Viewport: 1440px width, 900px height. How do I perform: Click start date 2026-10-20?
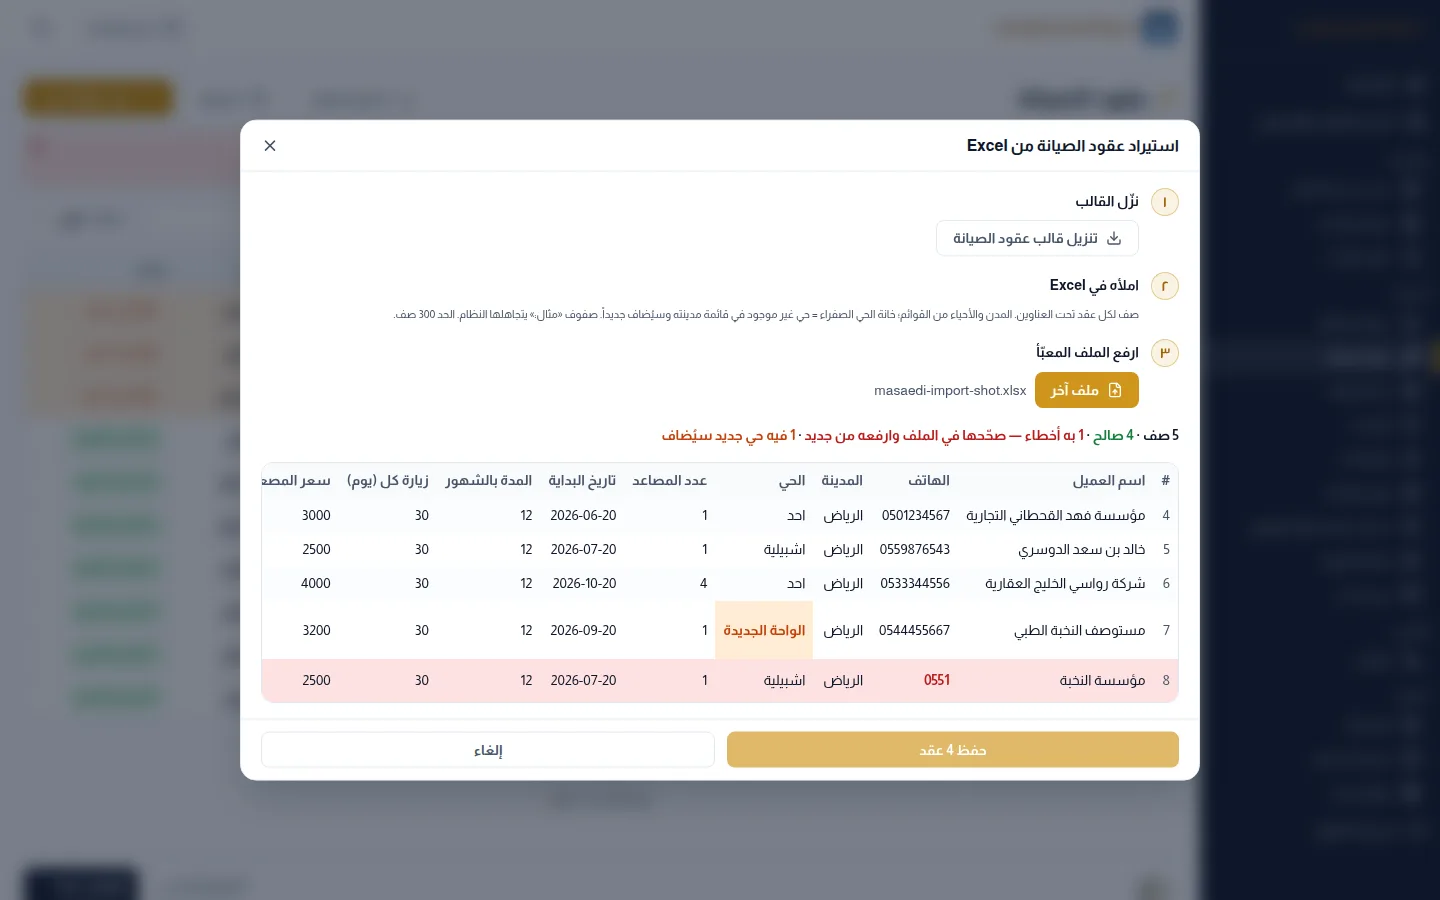(x=585, y=584)
